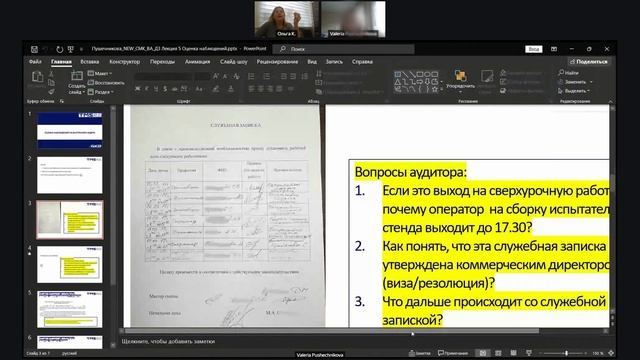Open the font size combo box

coord(202,76)
